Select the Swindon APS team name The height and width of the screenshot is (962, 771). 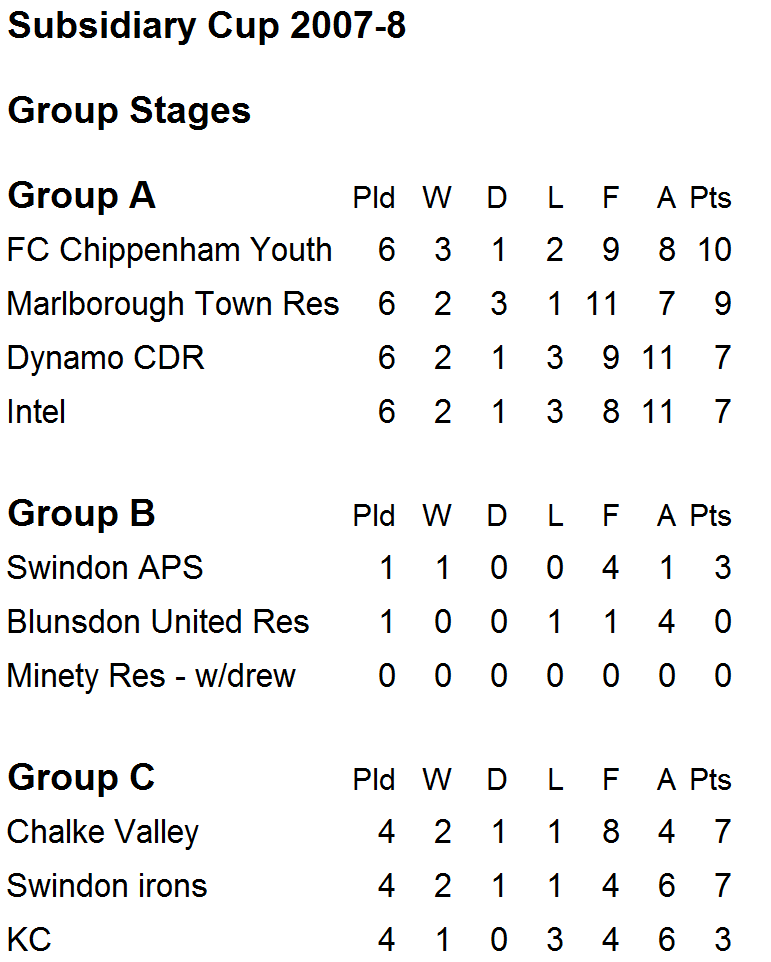[105, 568]
